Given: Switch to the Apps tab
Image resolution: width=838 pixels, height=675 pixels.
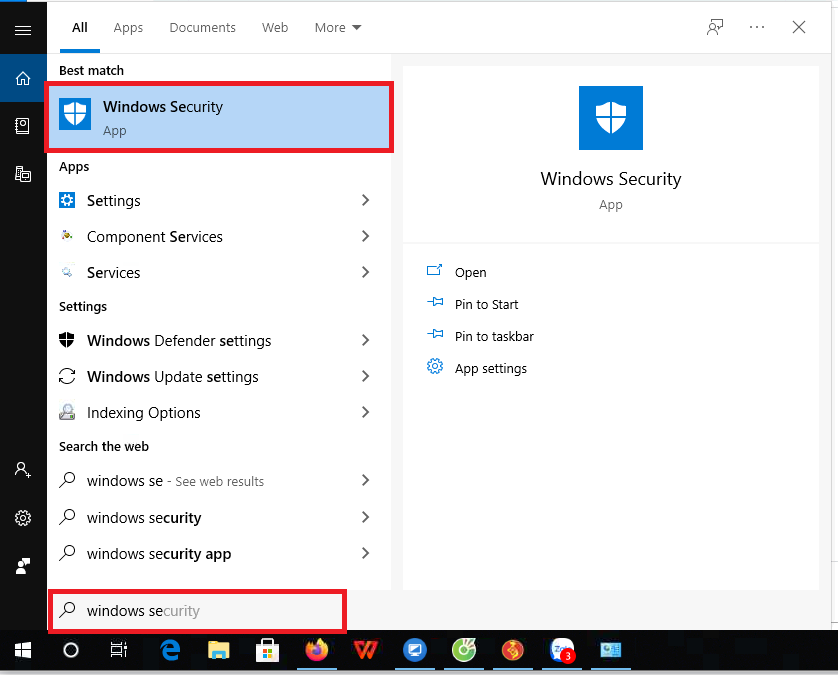Looking at the screenshot, I should (x=128, y=28).
